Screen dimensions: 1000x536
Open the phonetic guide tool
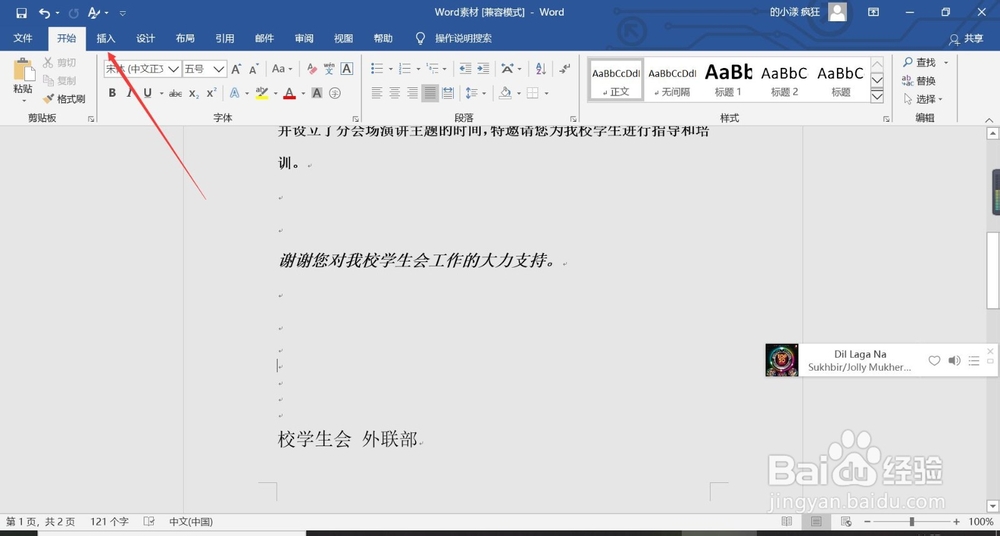[x=329, y=69]
